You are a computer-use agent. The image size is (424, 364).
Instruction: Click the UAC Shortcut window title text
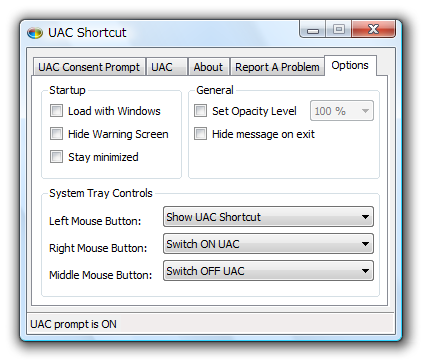pyautogui.click(x=87, y=33)
